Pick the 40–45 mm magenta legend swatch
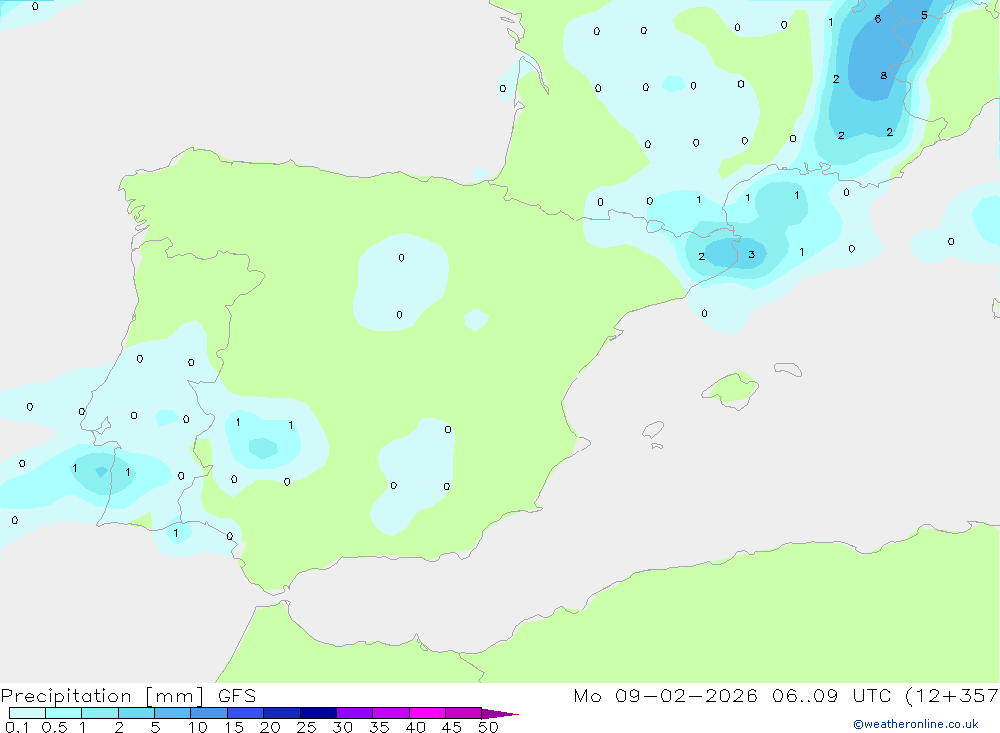 click(427, 713)
